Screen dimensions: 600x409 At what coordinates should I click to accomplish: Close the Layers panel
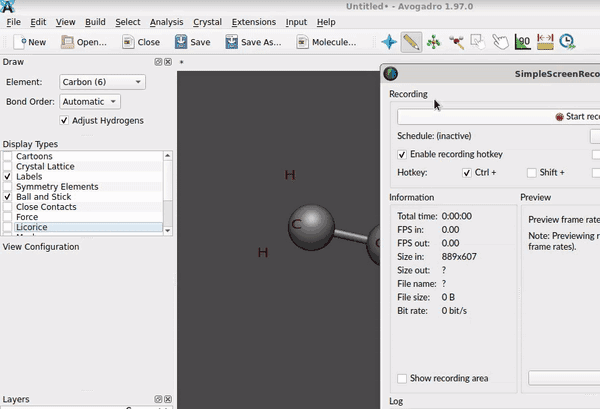point(168,399)
